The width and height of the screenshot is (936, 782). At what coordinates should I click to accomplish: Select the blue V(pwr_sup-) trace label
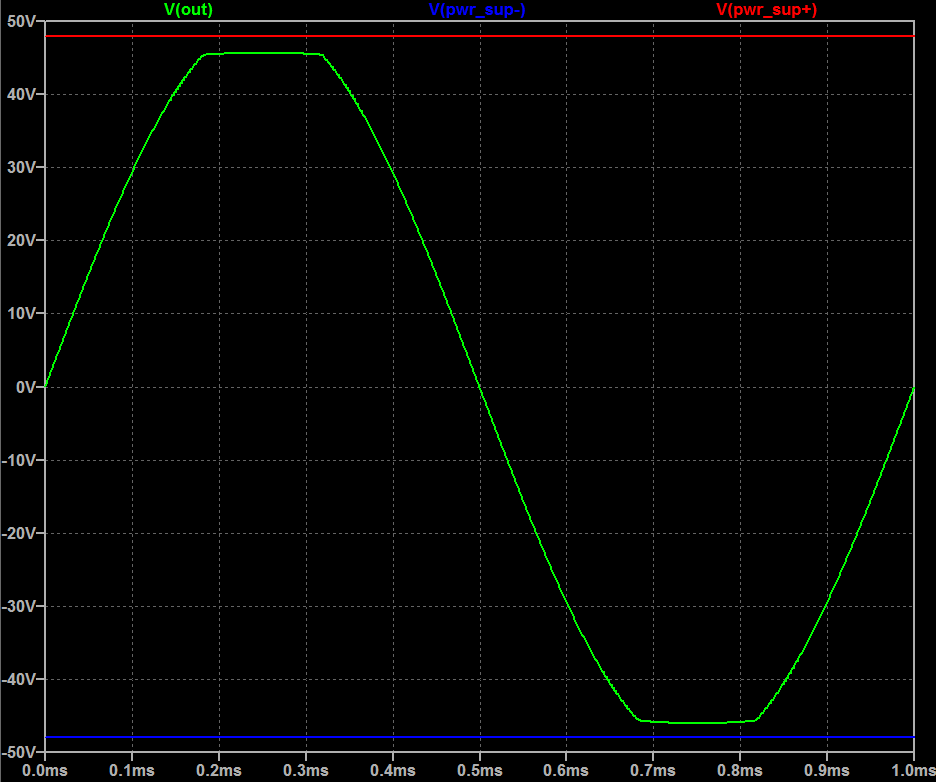(477, 10)
